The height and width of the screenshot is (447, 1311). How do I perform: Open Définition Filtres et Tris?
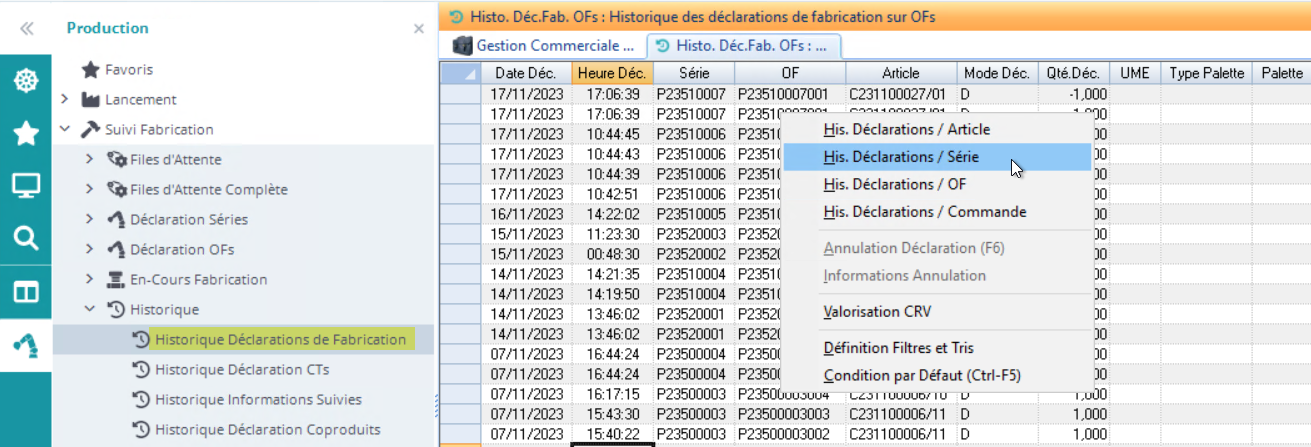pos(898,348)
